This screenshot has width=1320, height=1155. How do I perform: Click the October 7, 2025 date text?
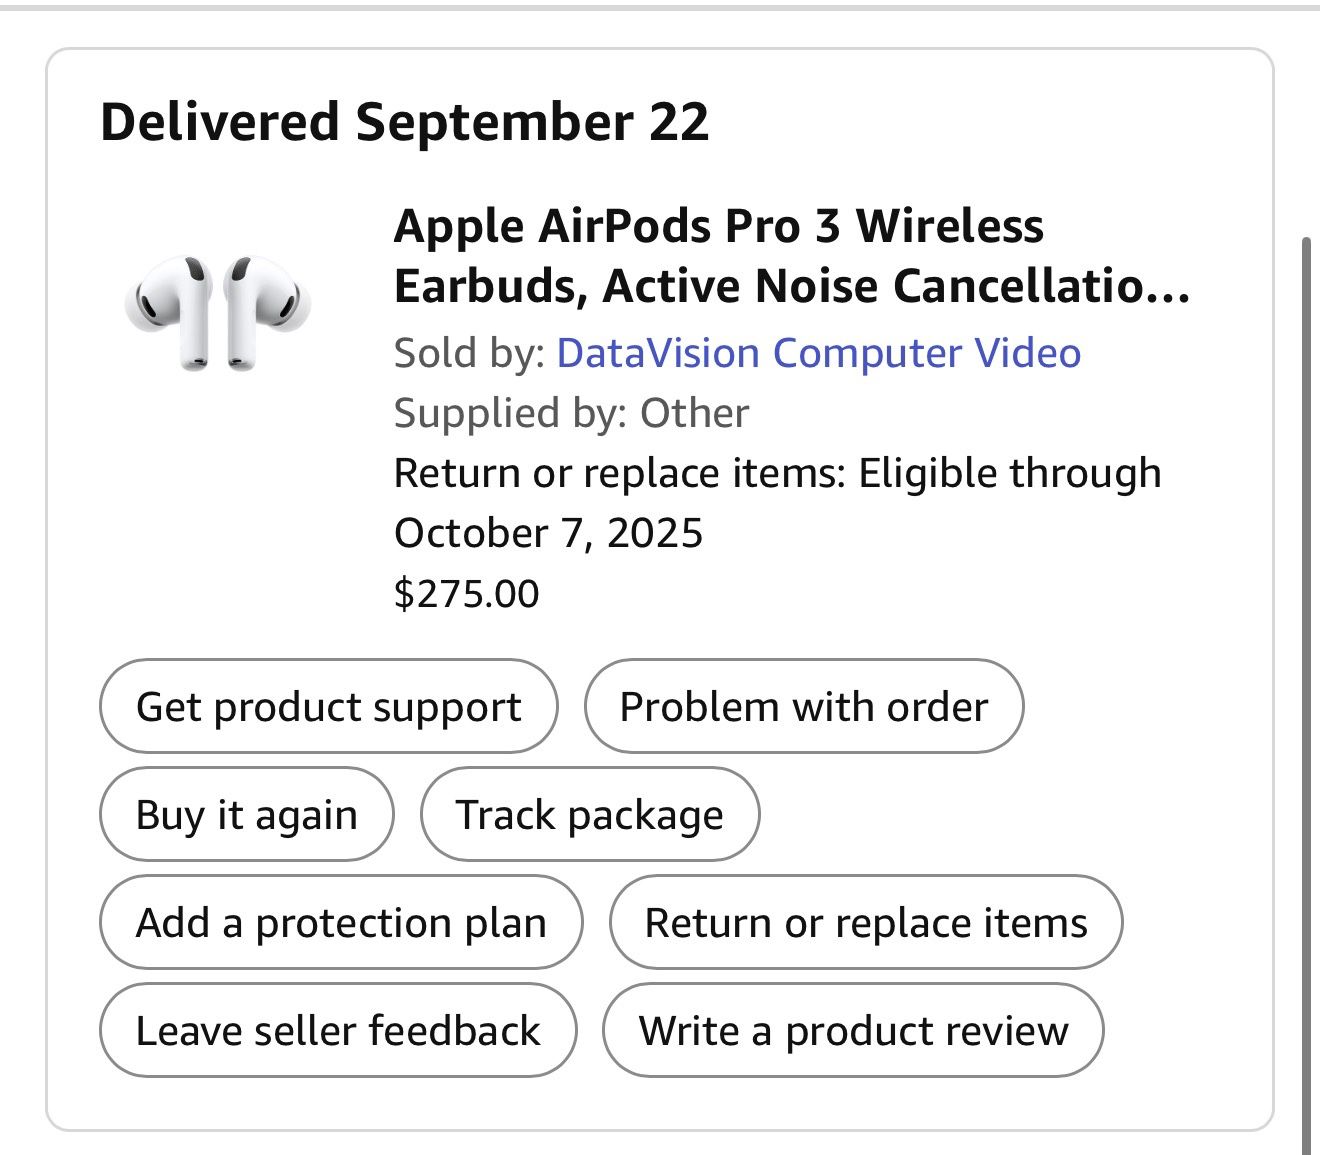(x=548, y=533)
